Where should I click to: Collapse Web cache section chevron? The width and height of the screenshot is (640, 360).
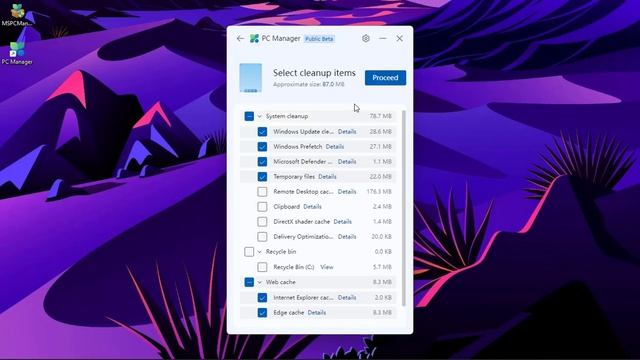tap(259, 282)
